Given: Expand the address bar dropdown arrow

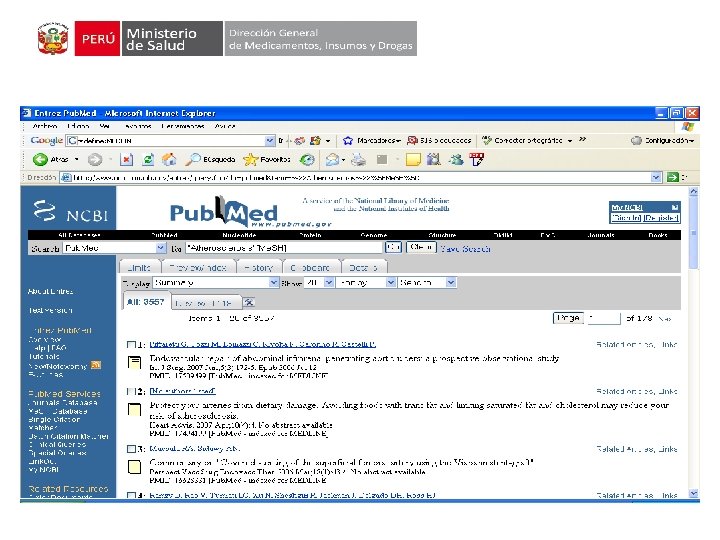Looking at the screenshot, I should coord(656,177).
